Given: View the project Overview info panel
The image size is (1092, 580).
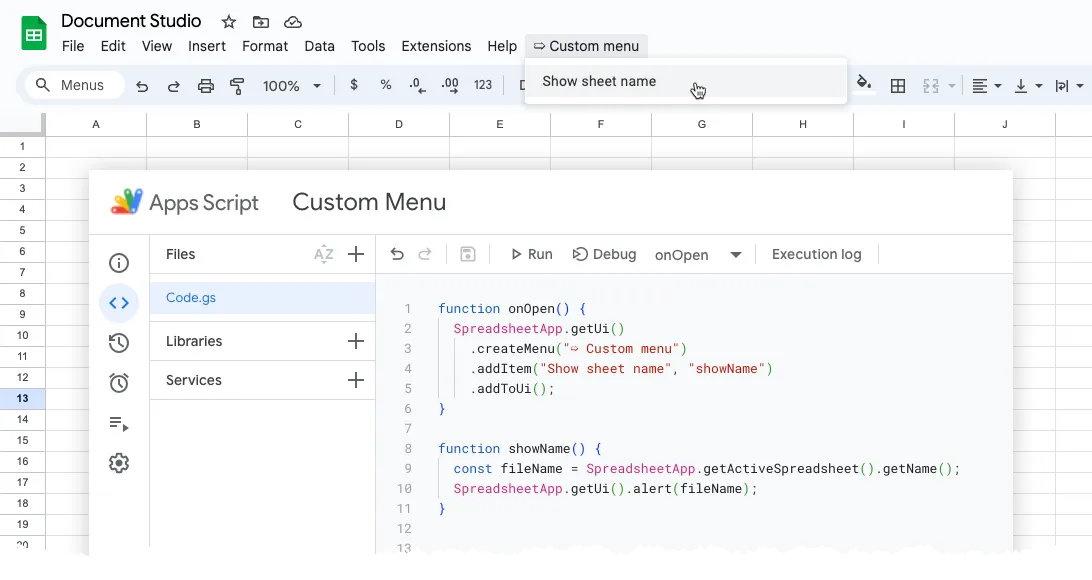Looking at the screenshot, I should 119,262.
